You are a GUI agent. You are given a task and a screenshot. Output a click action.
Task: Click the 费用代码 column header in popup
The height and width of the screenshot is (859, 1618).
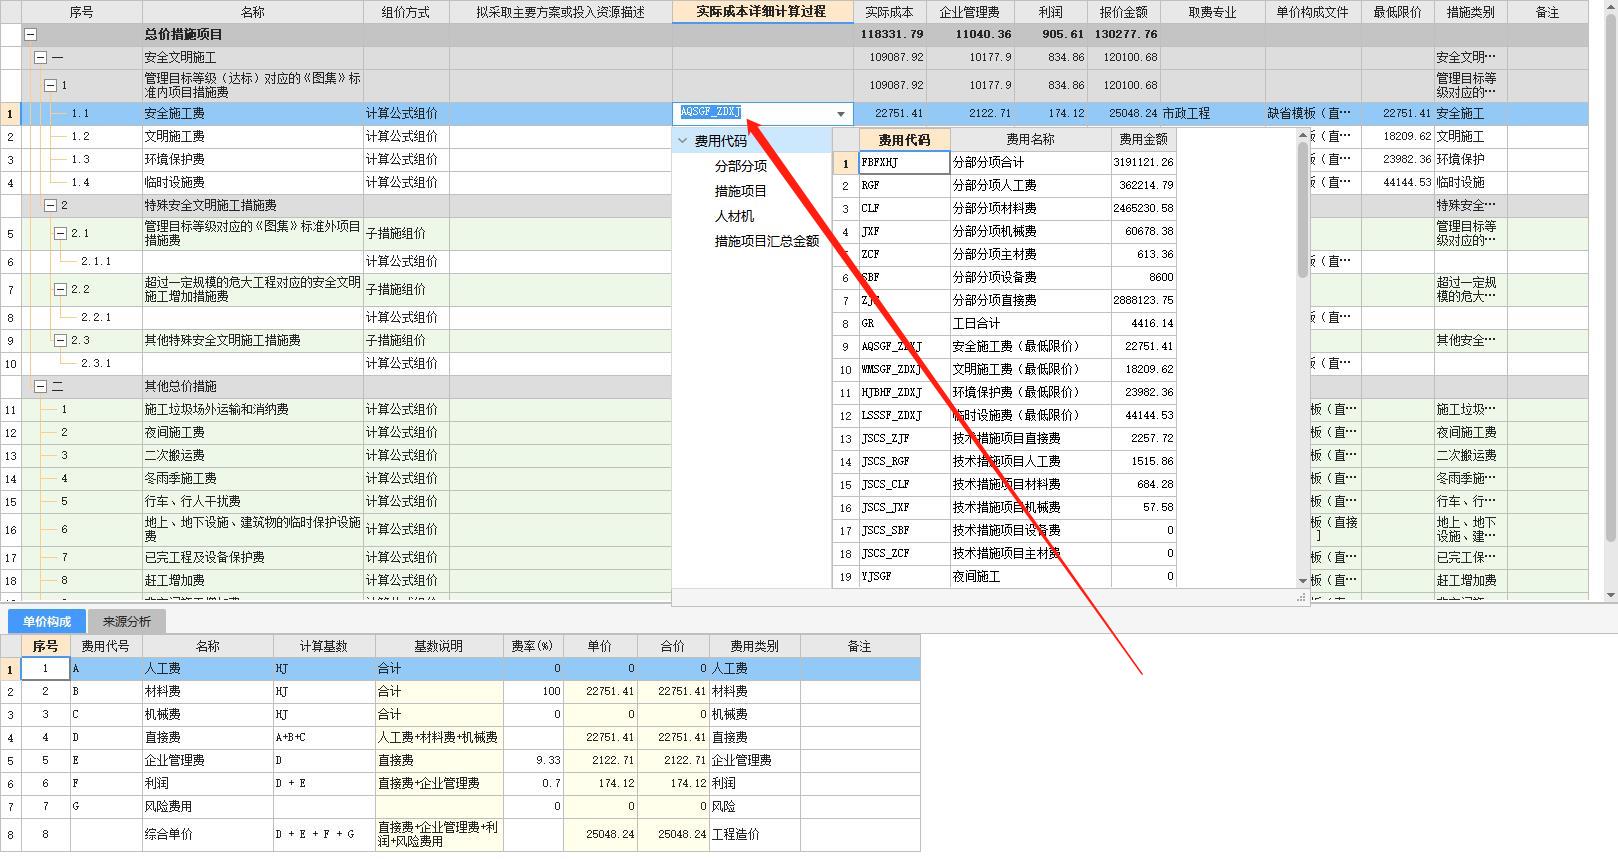pos(904,140)
